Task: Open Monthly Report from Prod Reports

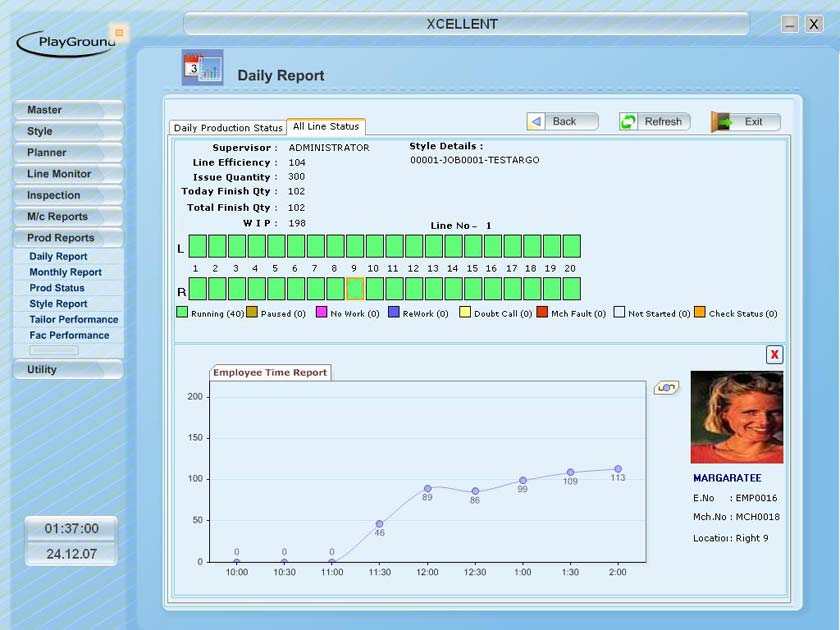Action: (x=66, y=272)
